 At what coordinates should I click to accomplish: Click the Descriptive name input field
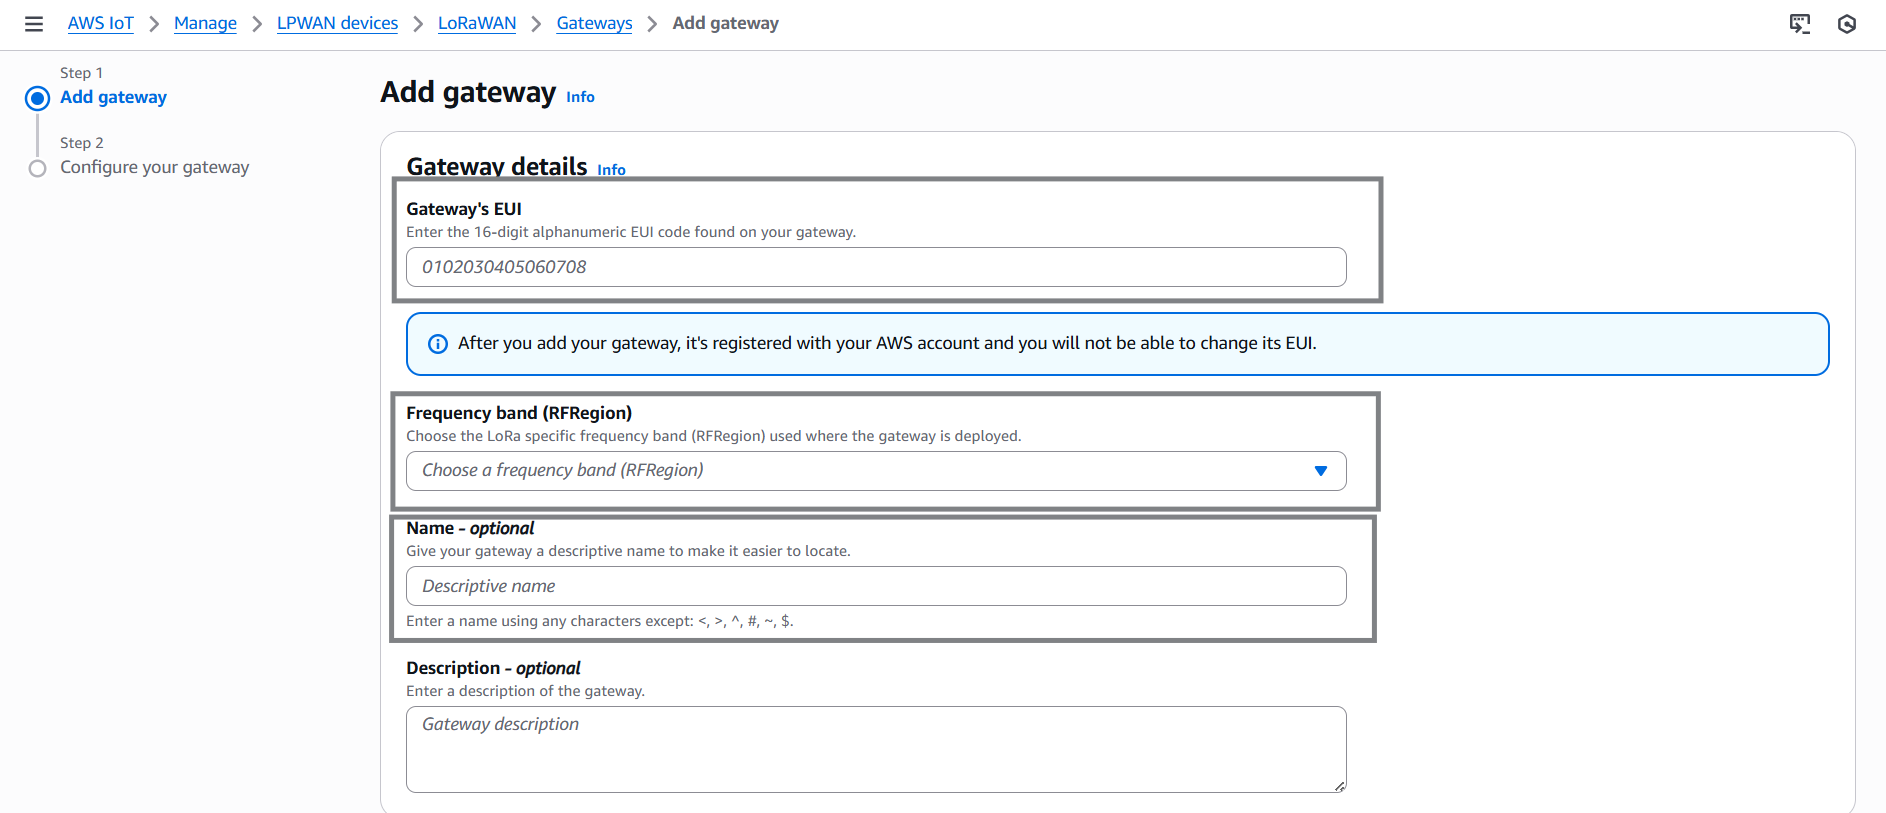coord(876,586)
